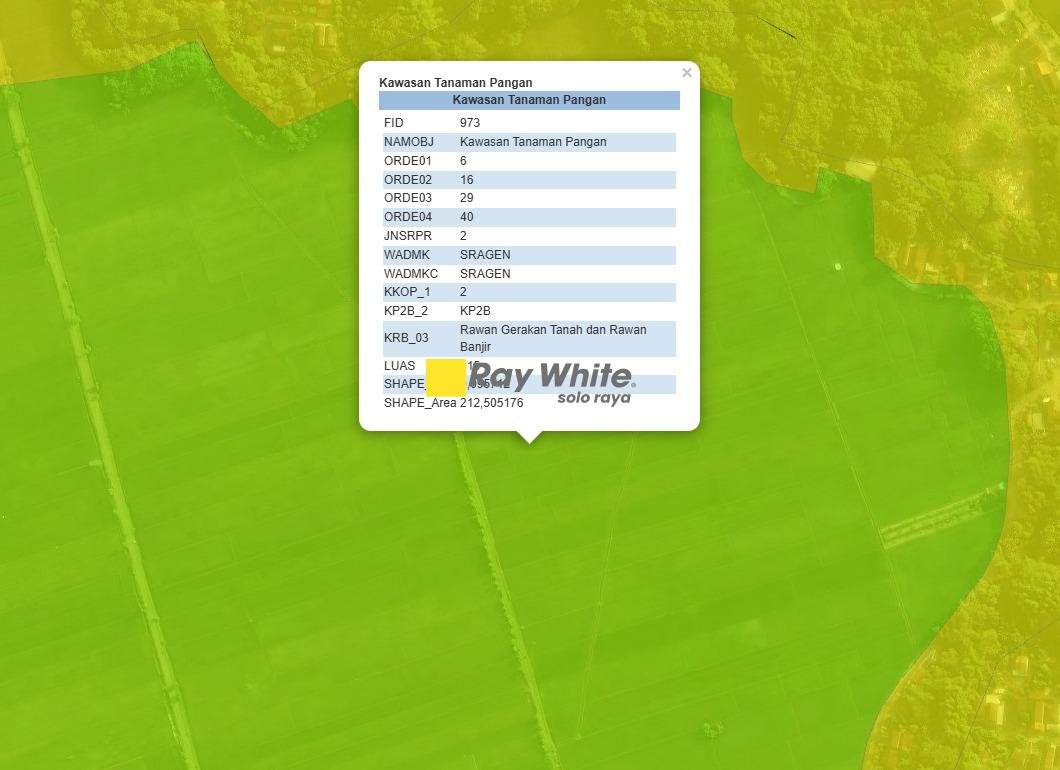Viewport: 1060px width, 770px height.
Task: Select the KP2B_2 row showing KP2B
Action: coord(529,311)
